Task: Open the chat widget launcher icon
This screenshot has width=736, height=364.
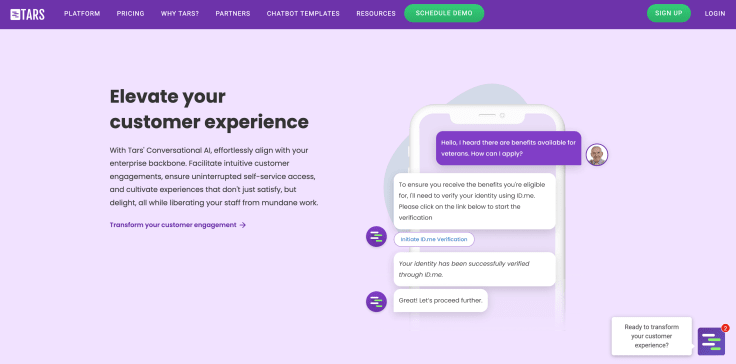Action: (711, 341)
